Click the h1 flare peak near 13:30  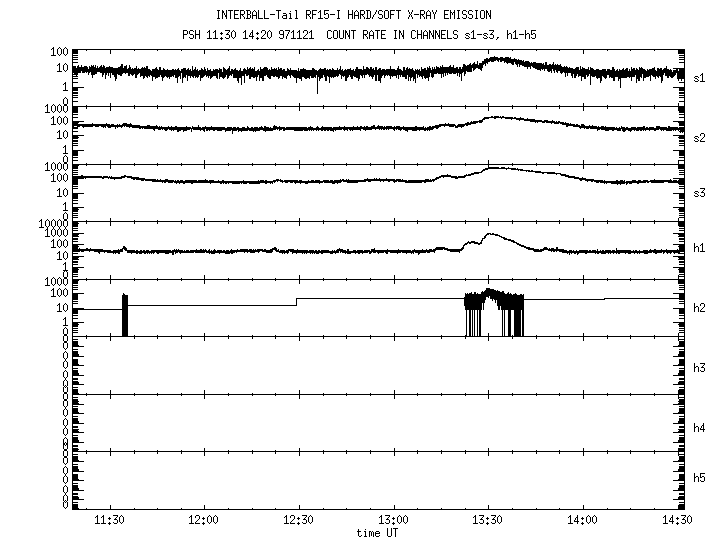pos(490,235)
